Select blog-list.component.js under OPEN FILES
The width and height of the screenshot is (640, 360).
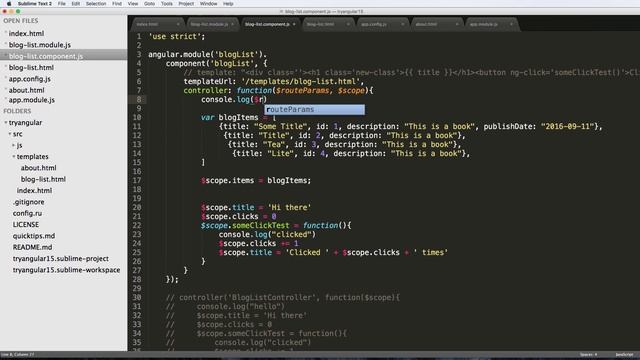point(46,56)
